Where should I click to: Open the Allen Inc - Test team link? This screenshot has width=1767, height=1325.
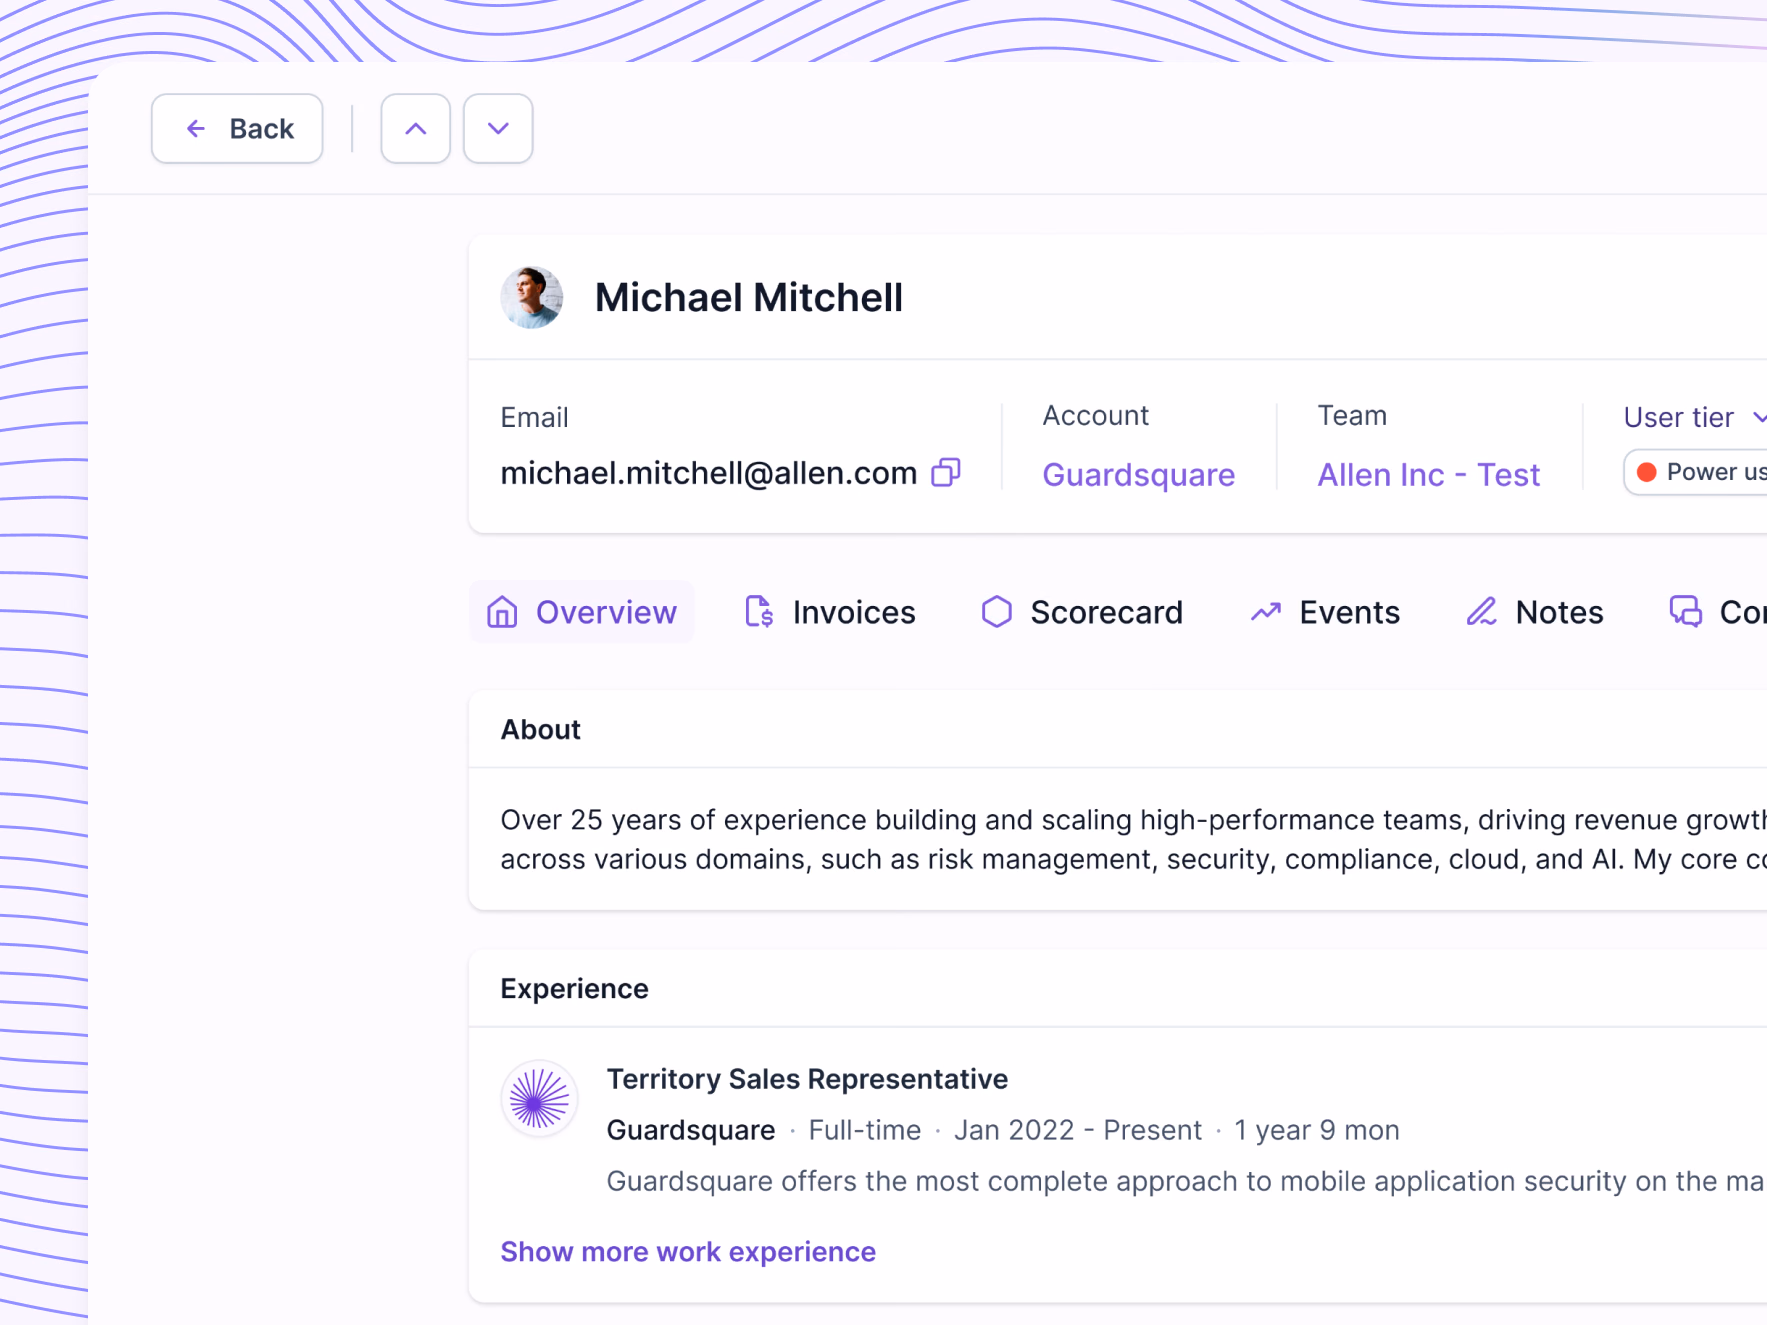coord(1428,474)
